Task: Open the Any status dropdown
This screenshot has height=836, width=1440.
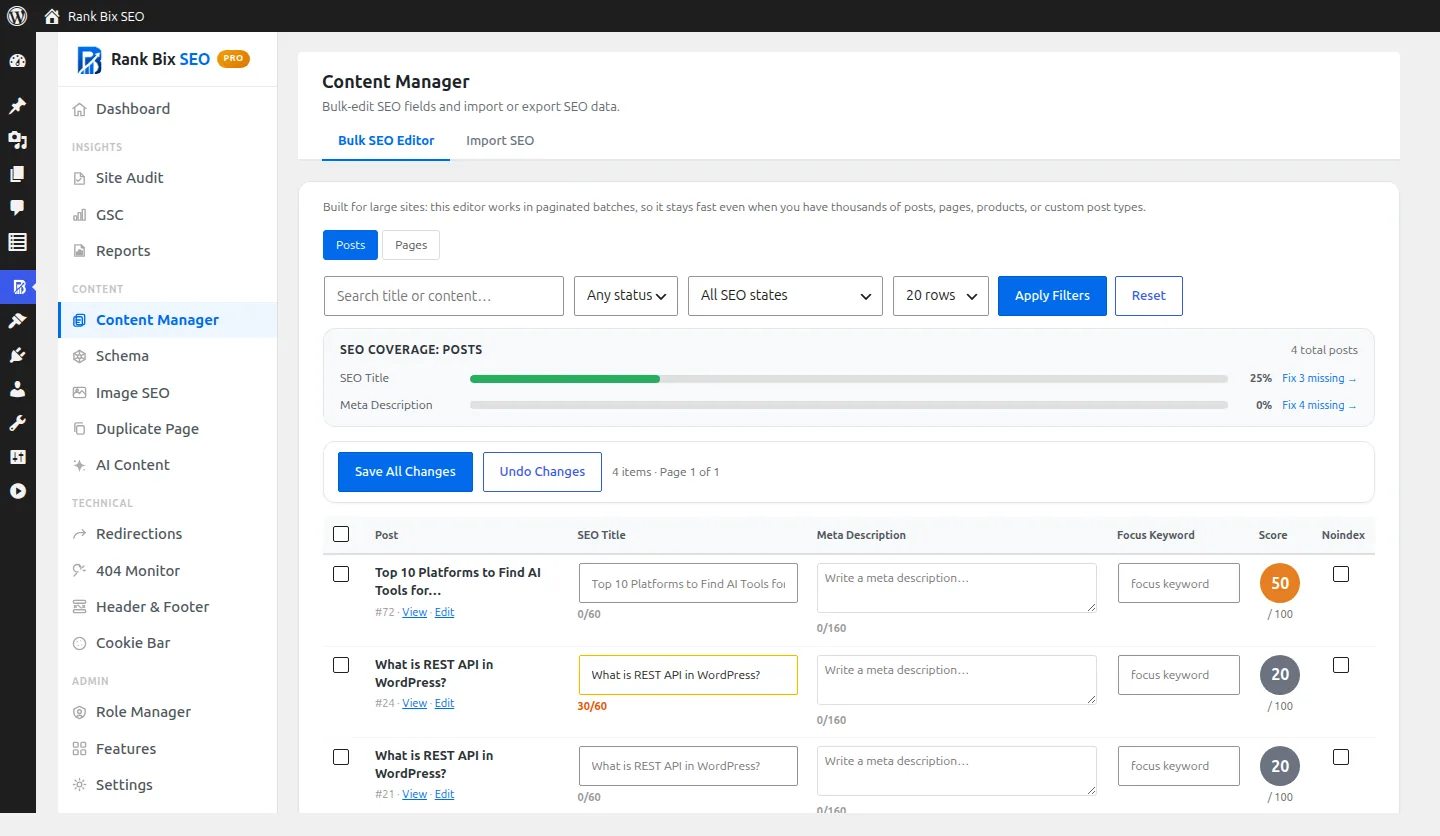Action: pyautogui.click(x=626, y=296)
